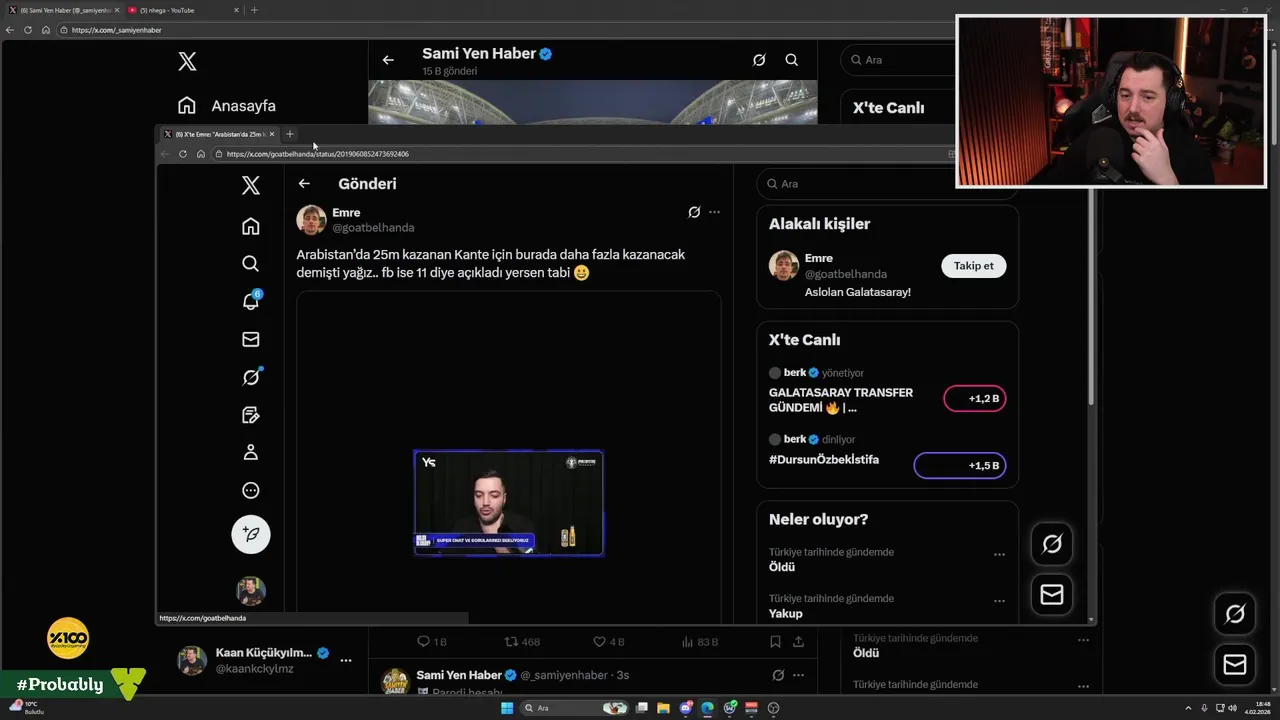Screen dimensions: 1280x720
Task: Open Grok icon in front window sidebar
Action: pyautogui.click(x=251, y=377)
